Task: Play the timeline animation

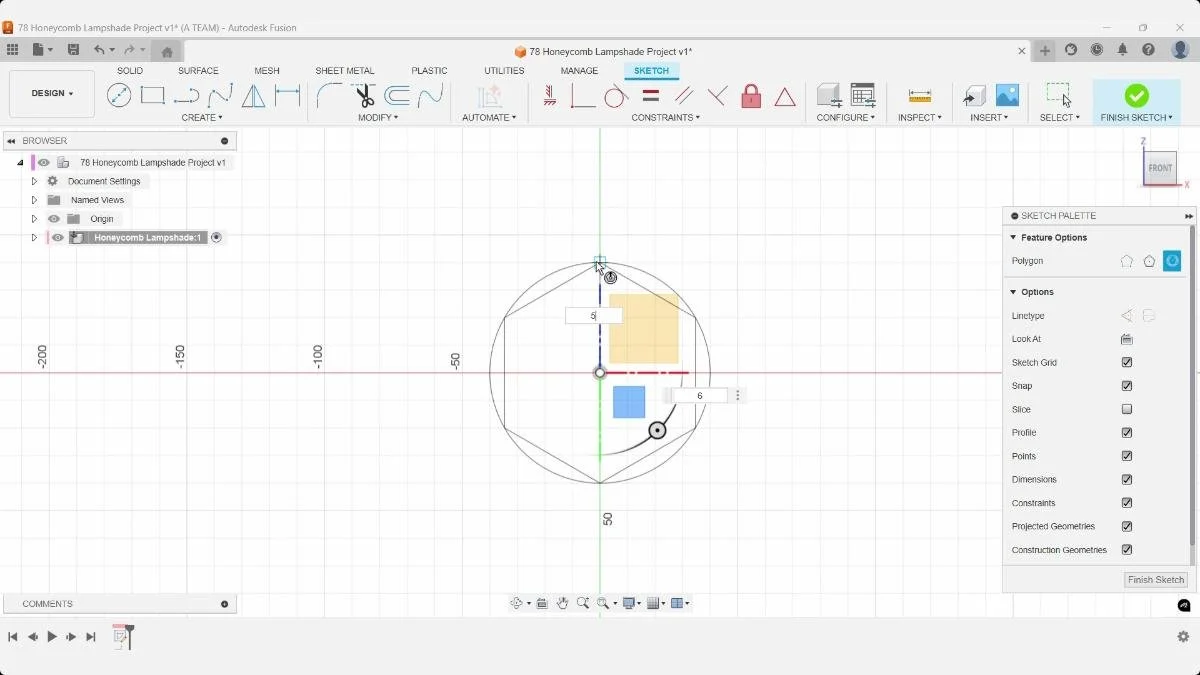Action: coord(52,637)
